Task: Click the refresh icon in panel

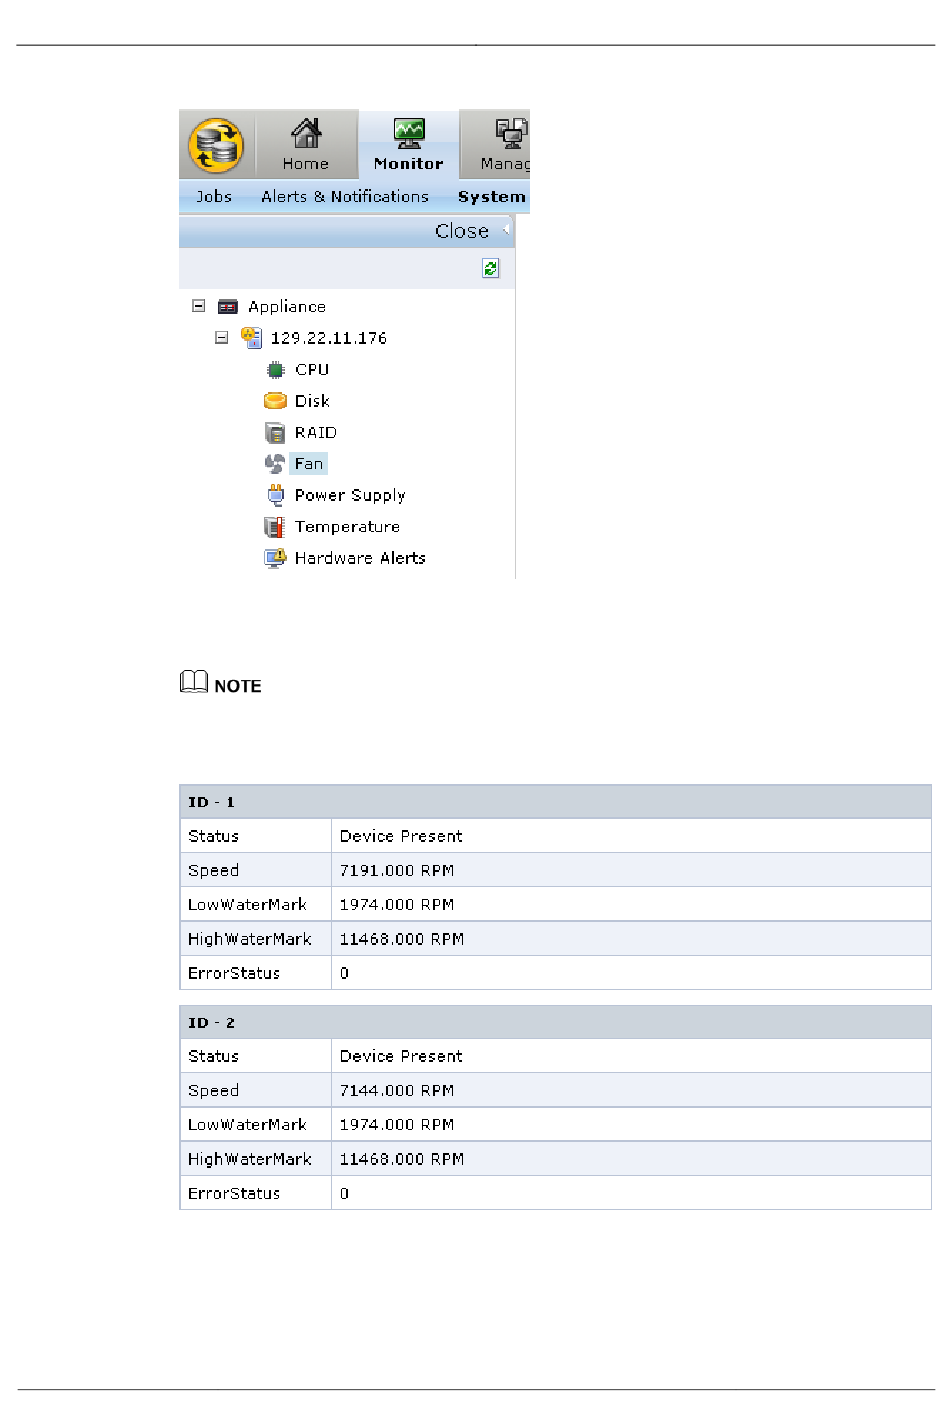Action: click(x=490, y=268)
